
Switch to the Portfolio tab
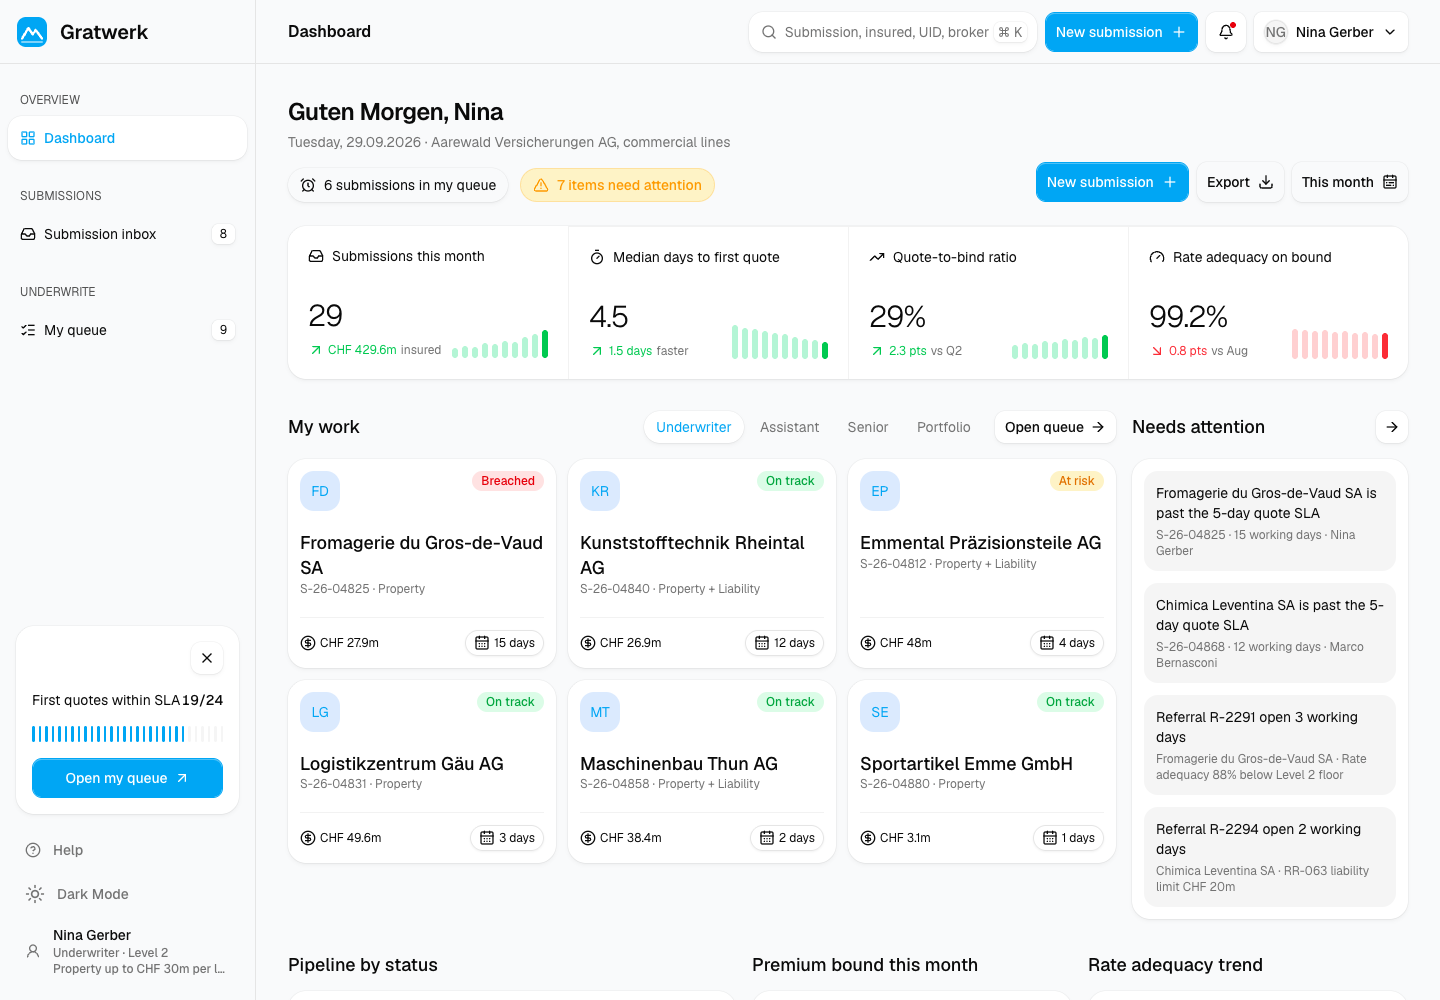[x=944, y=427]
